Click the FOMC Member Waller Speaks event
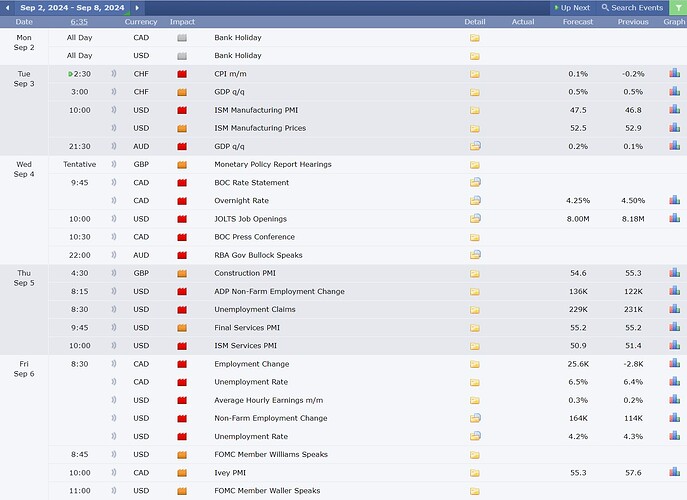687x500 pixels. [267, 491]
